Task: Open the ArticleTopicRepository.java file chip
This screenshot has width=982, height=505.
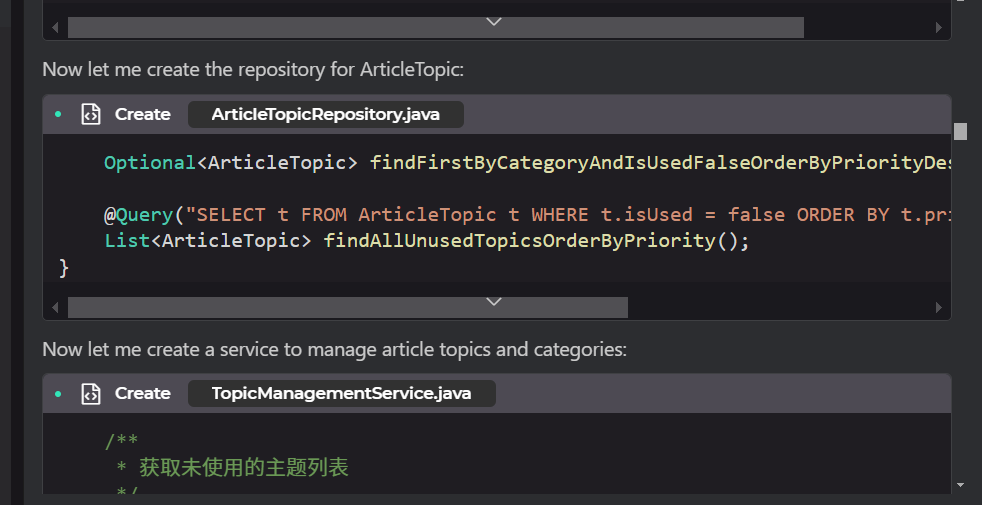Action: 326,115
